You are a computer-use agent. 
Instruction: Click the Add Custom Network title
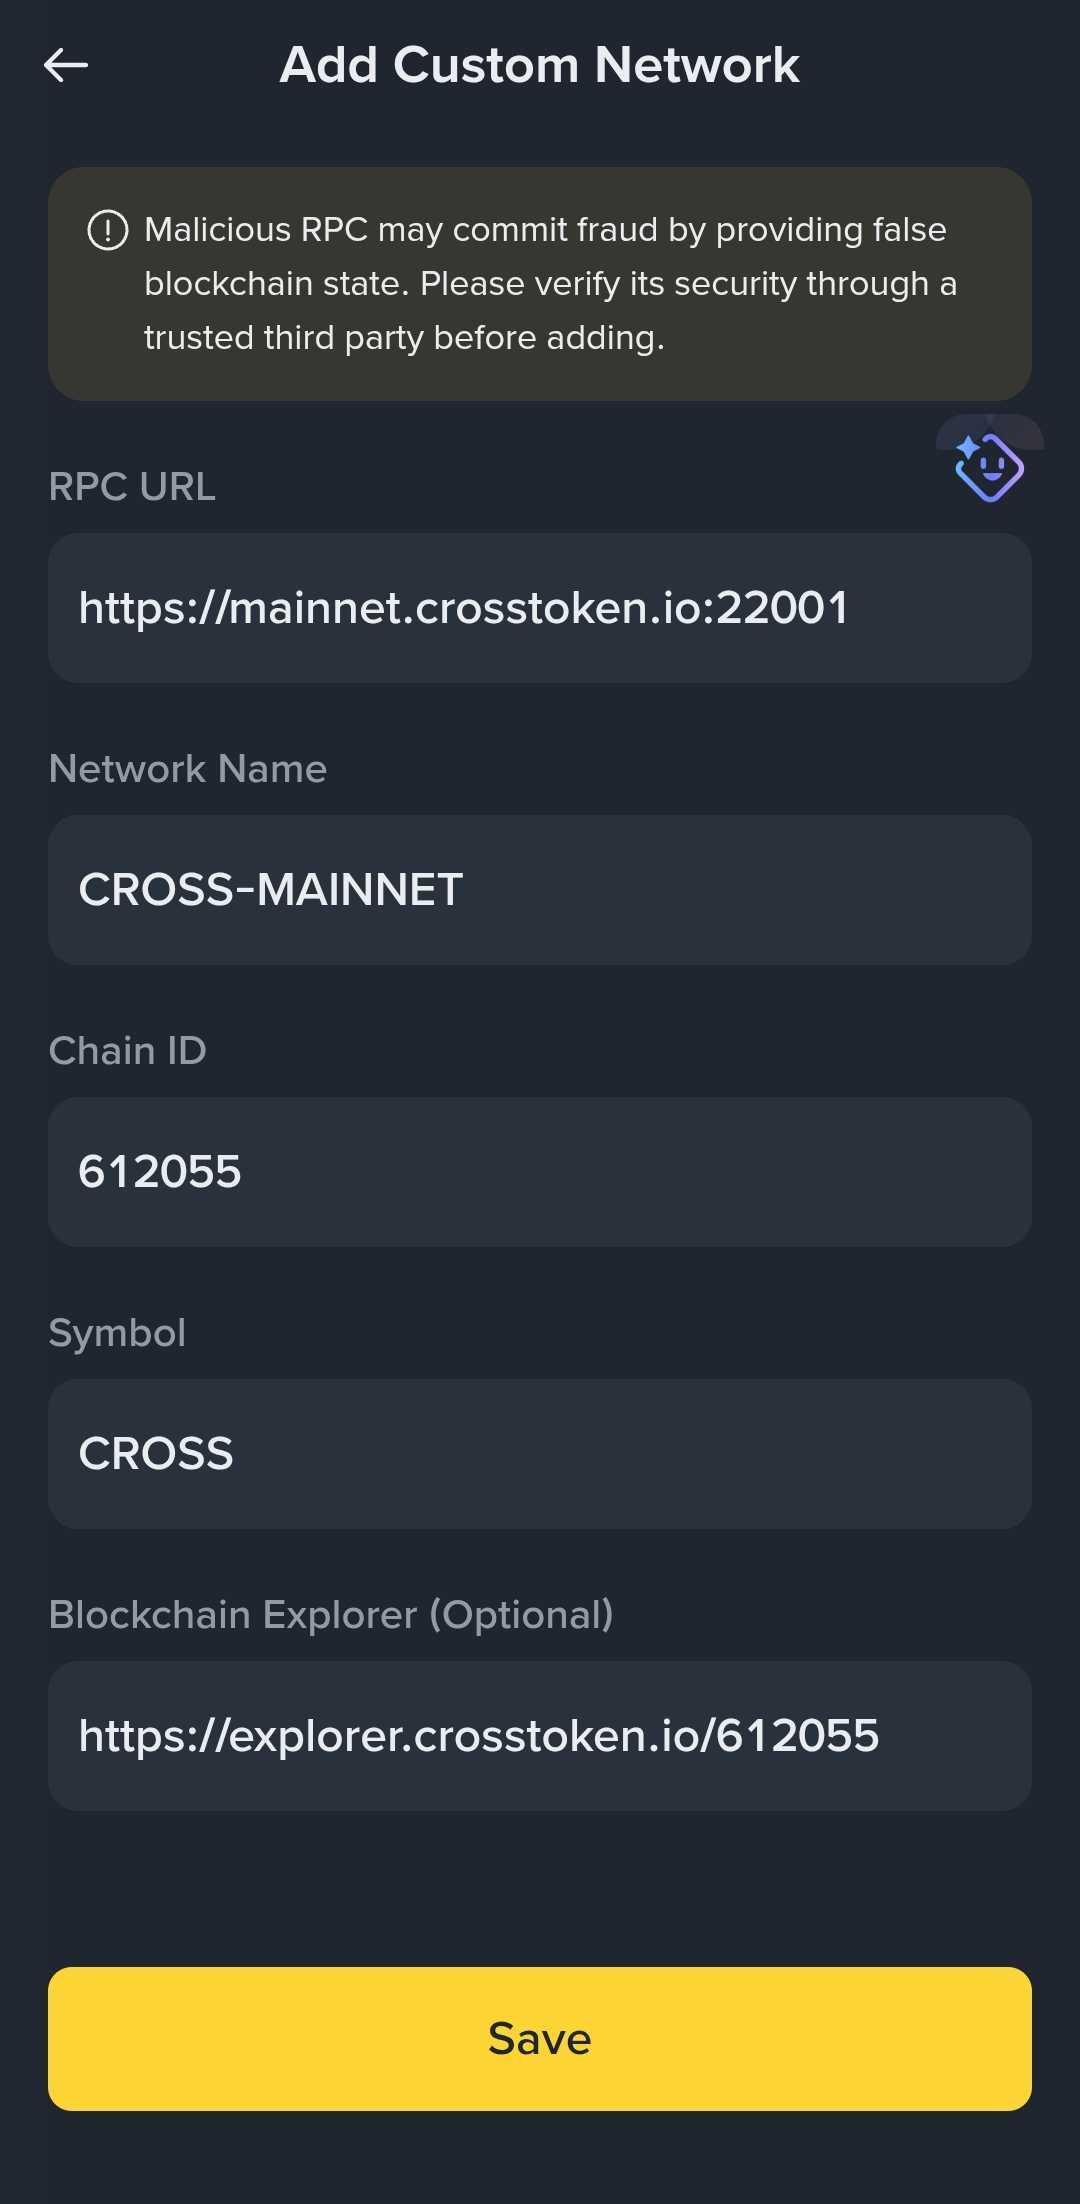pyautogui.click(x=540, y=64)
